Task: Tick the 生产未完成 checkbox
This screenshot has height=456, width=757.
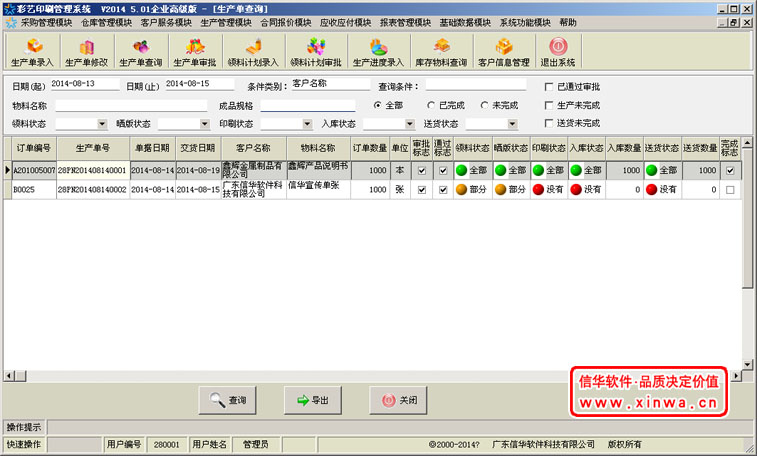Action: [548, 105]
